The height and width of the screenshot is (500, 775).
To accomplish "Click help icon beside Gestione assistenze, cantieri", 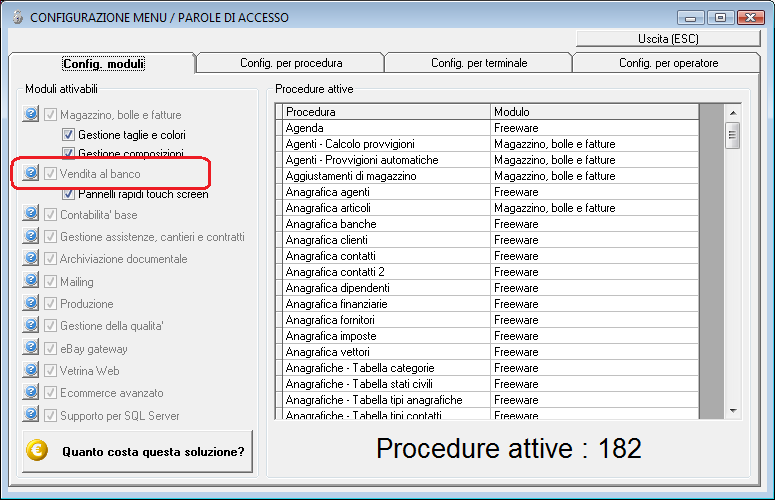I will tap(31, 236).
